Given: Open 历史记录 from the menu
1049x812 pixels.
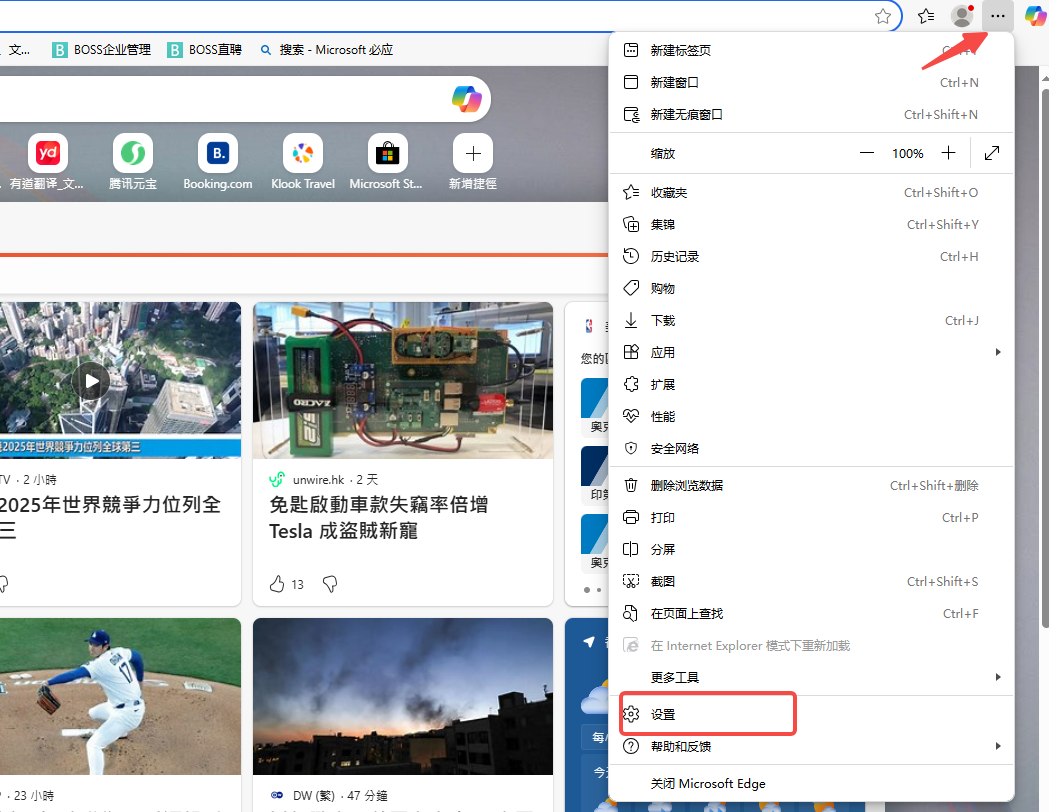Looking at the screenshot, I should 675,256.
